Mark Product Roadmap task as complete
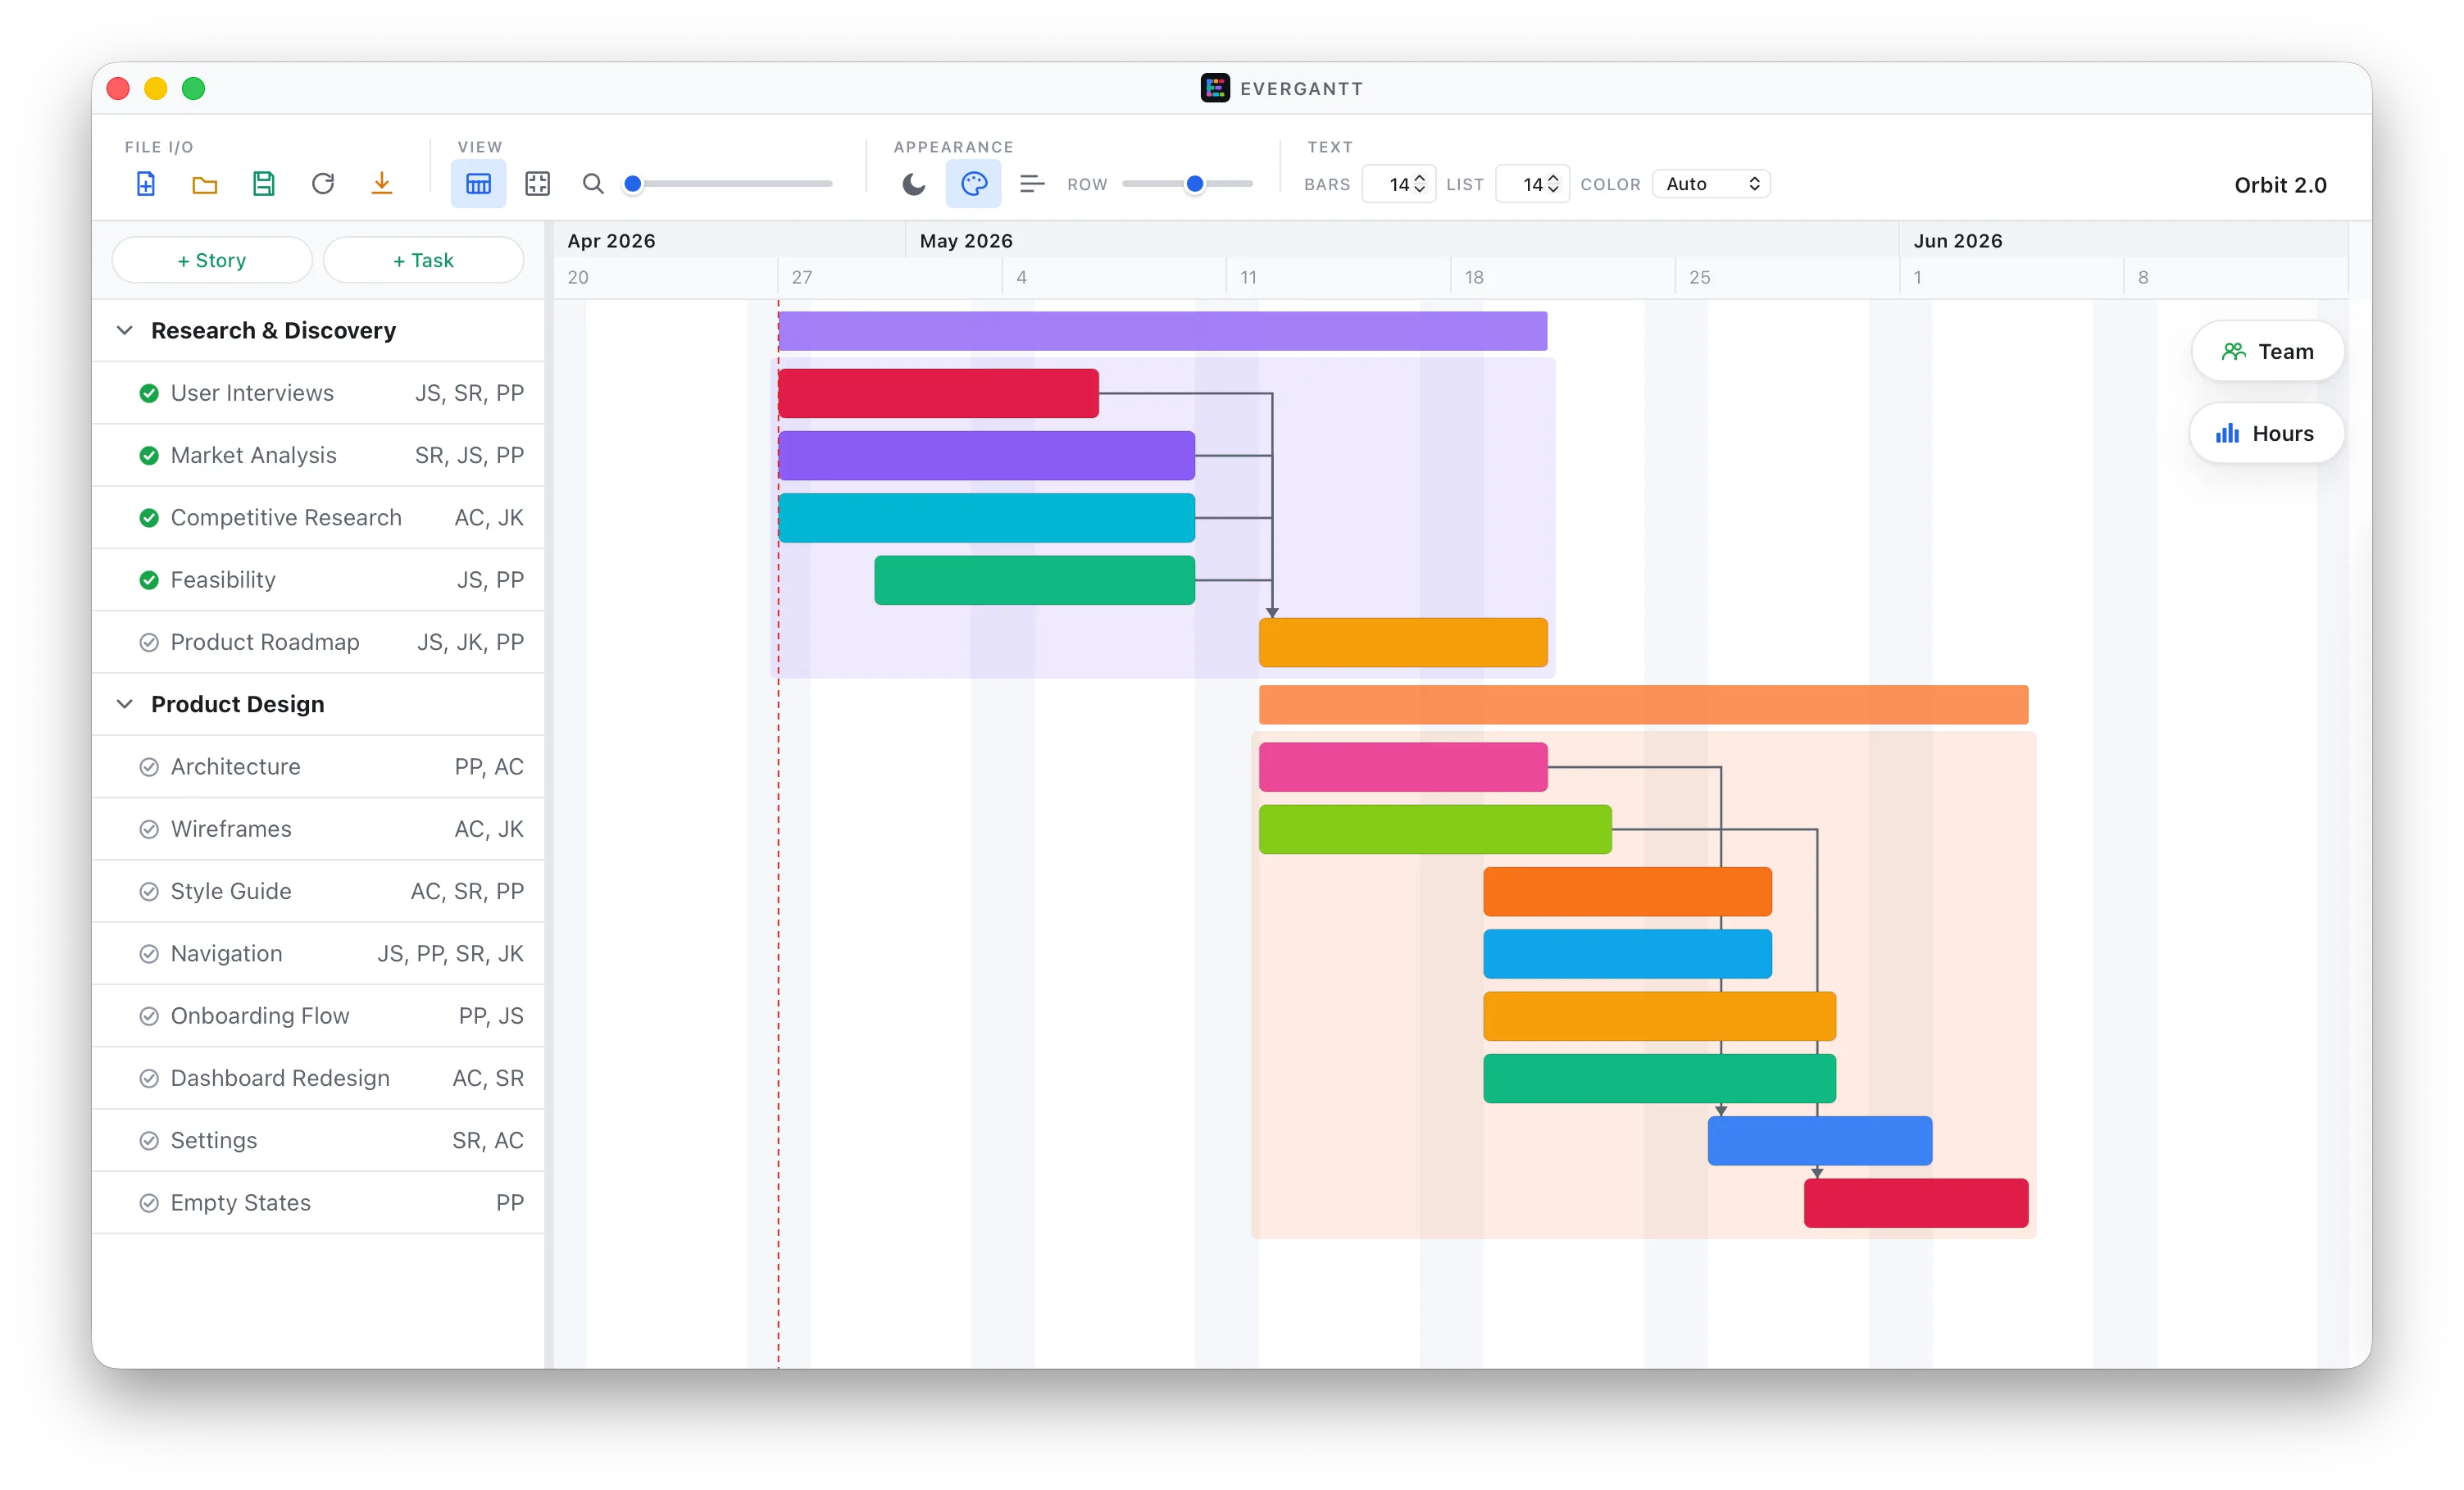The image size is (2464, 1490). pyautogui.click(x=148, y=642)
